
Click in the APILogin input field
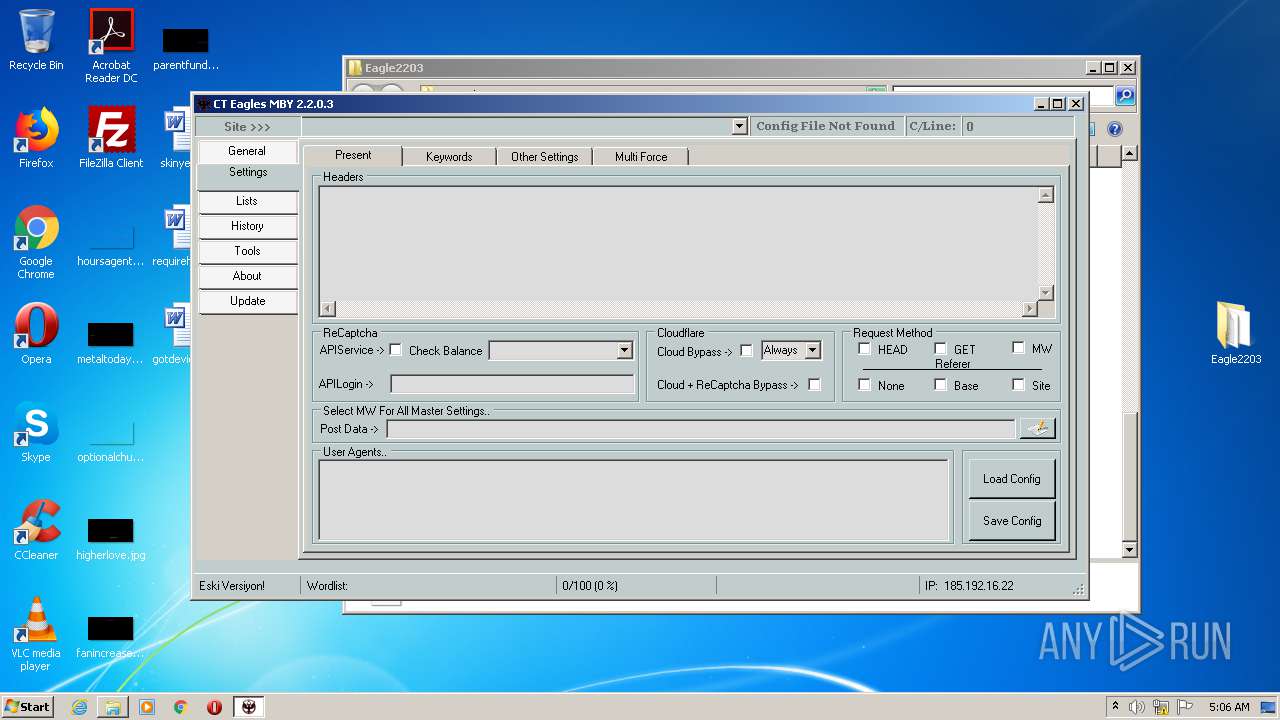[512, 384]
